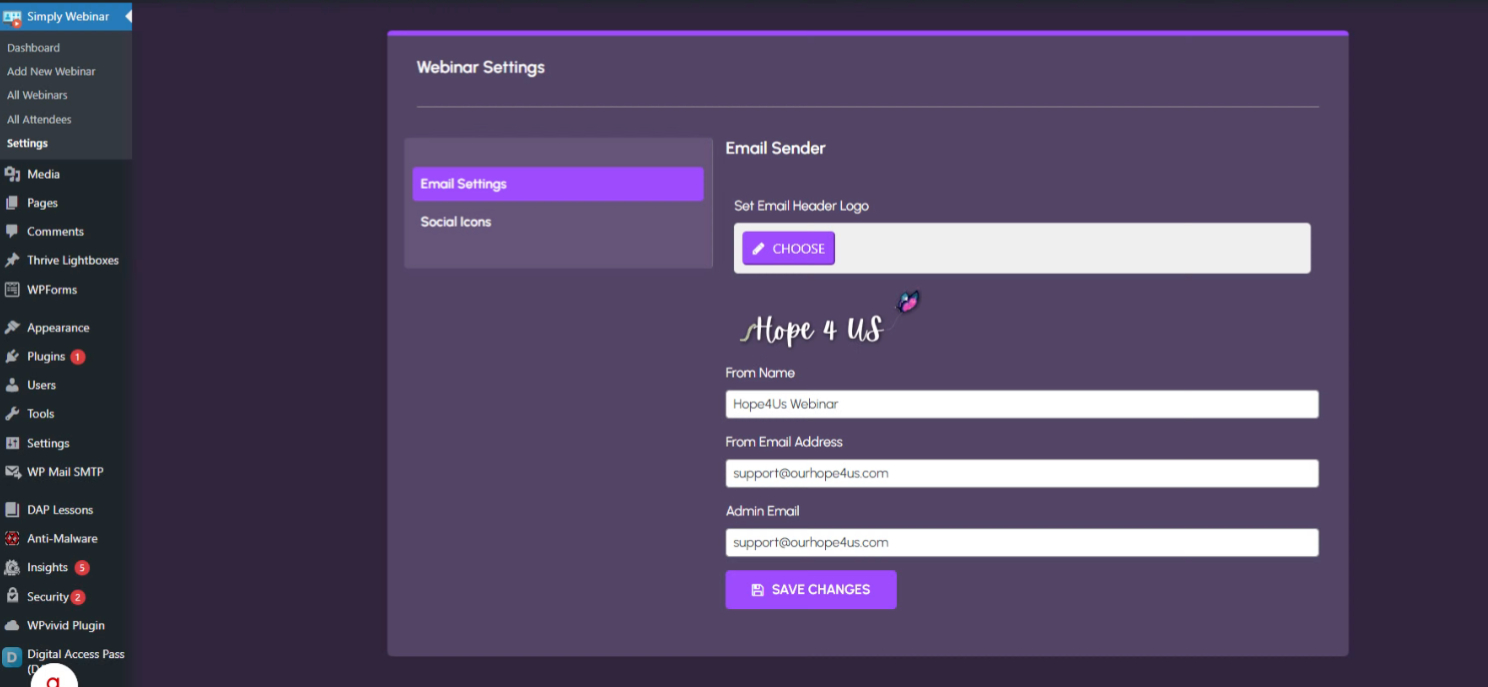
Task: Click into the From Email Address field
Action: [1021, 473]
